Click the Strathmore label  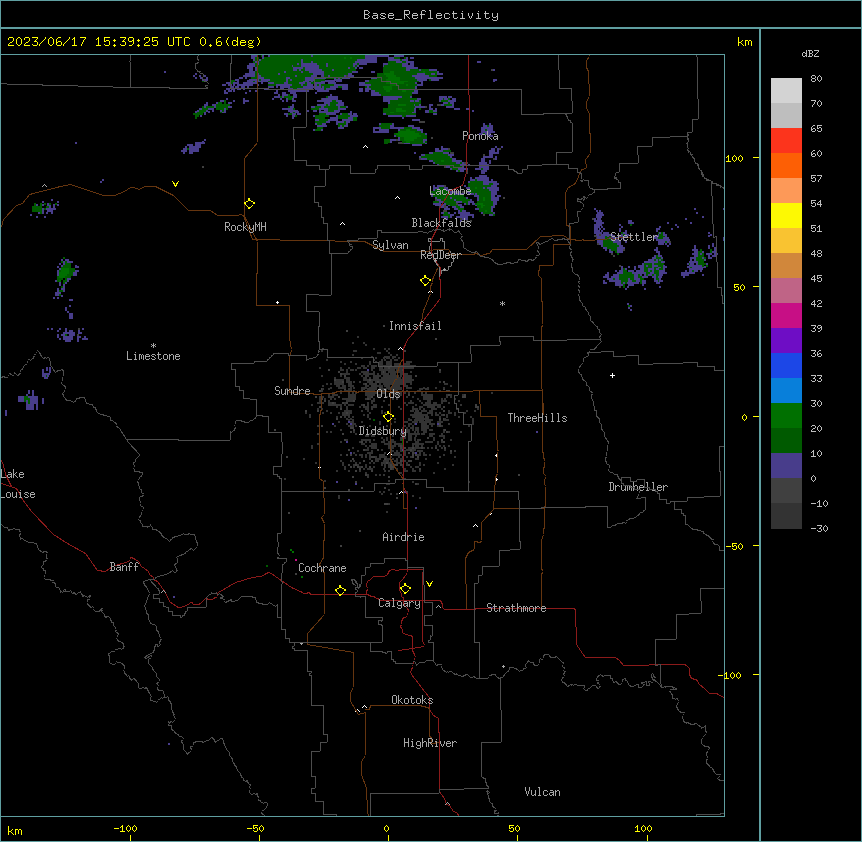point(516,608)
